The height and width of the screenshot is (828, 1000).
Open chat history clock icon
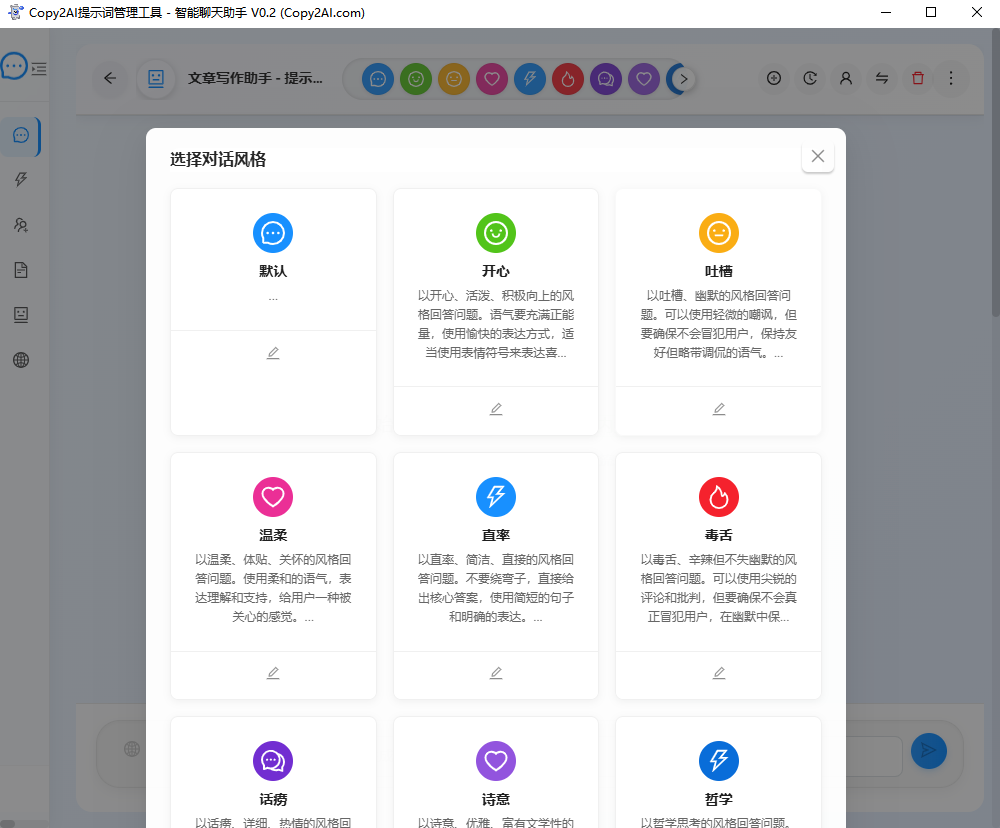(x=810, y=78)
